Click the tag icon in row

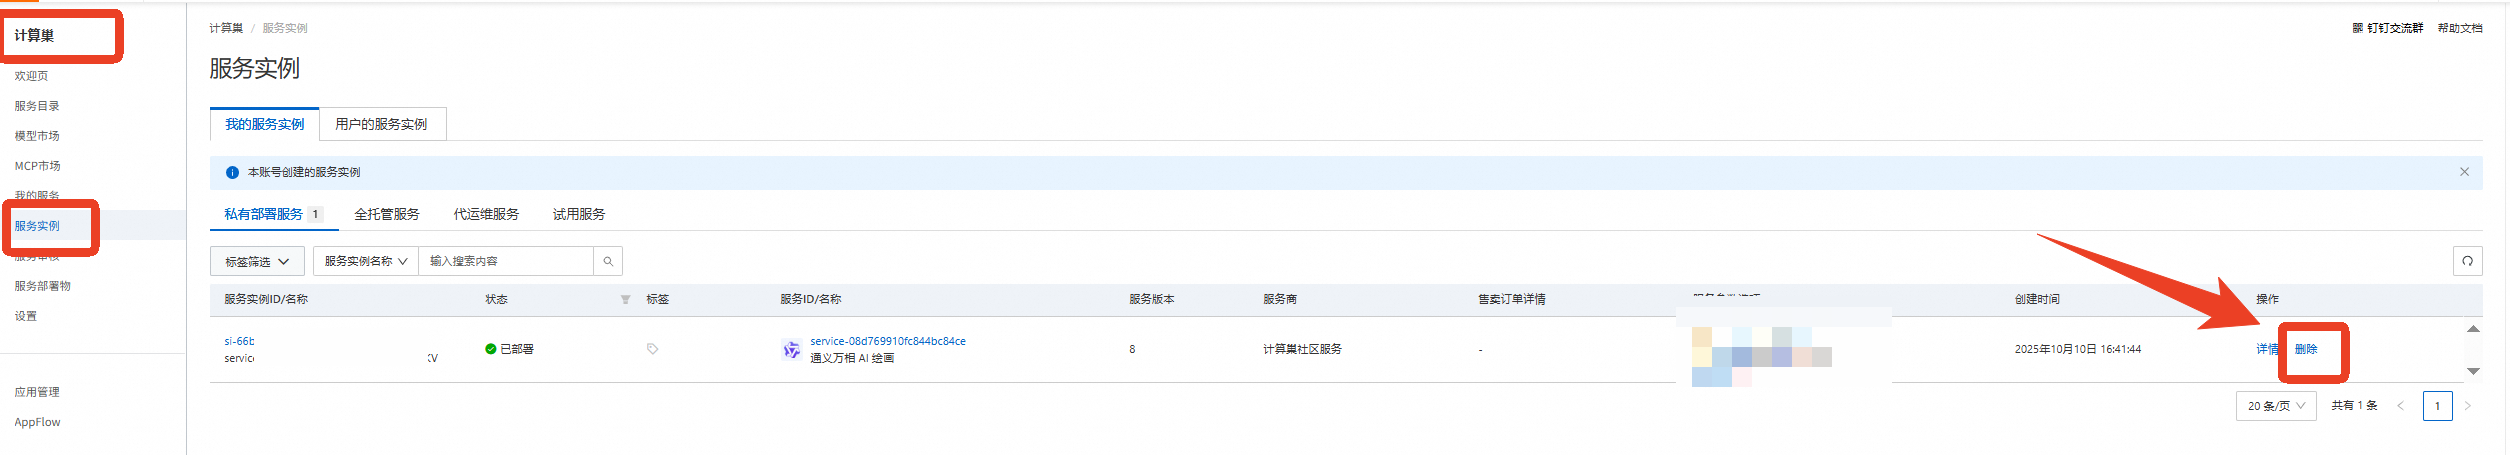652,349
